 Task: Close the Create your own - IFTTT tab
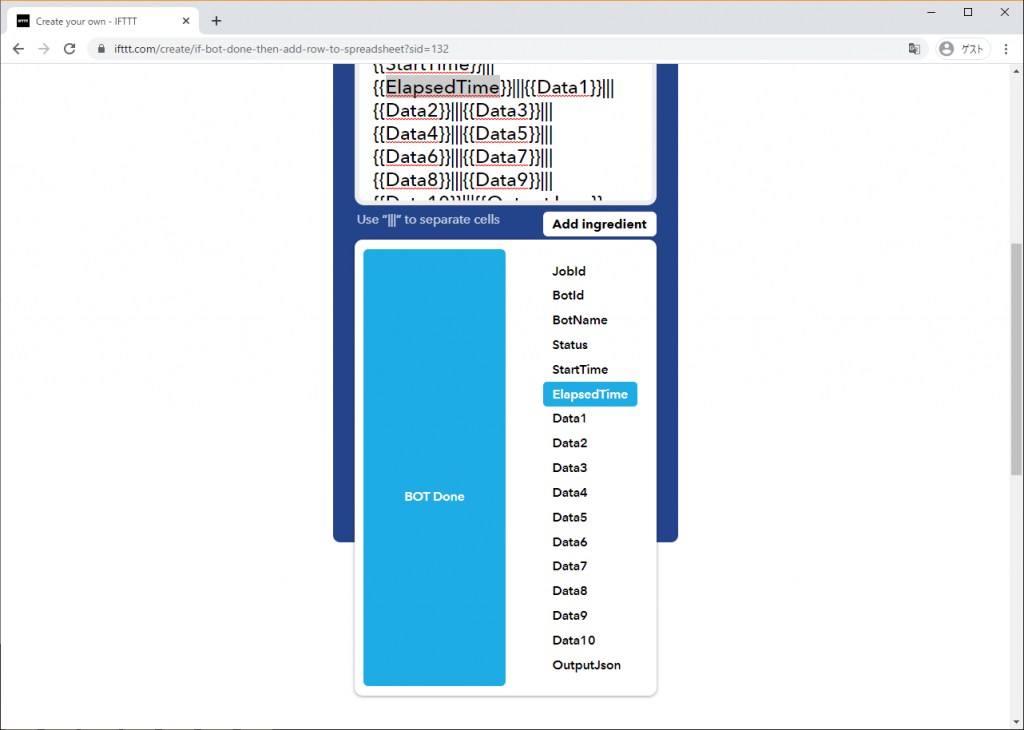click(x=186, y=21)
